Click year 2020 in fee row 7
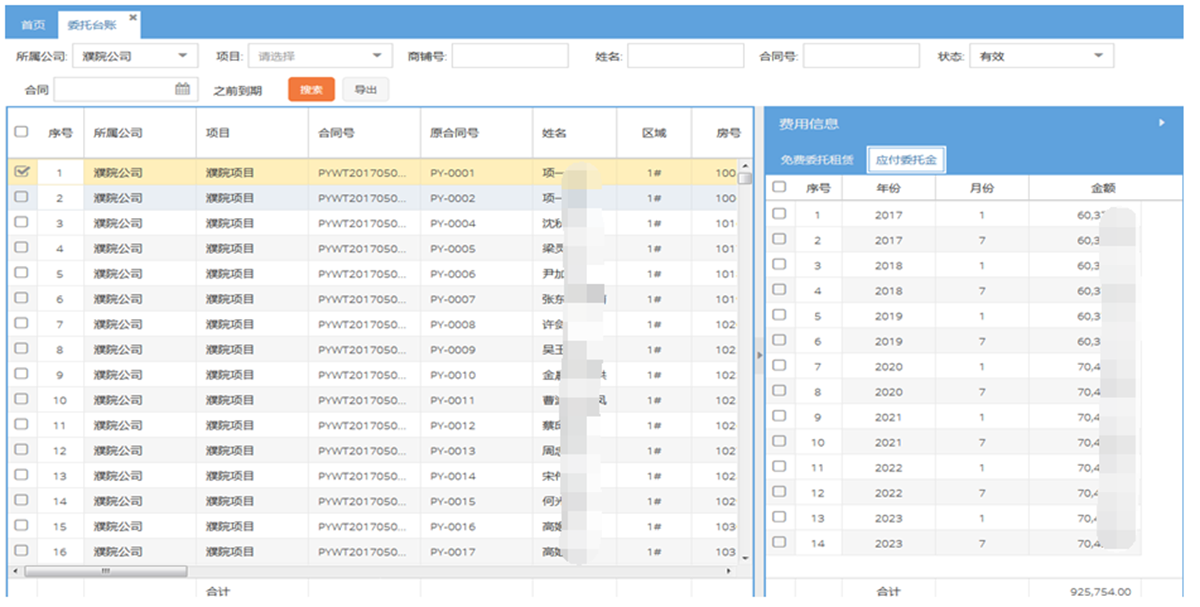Viewport: 1200px width, 607px height. tap(888, 366)
